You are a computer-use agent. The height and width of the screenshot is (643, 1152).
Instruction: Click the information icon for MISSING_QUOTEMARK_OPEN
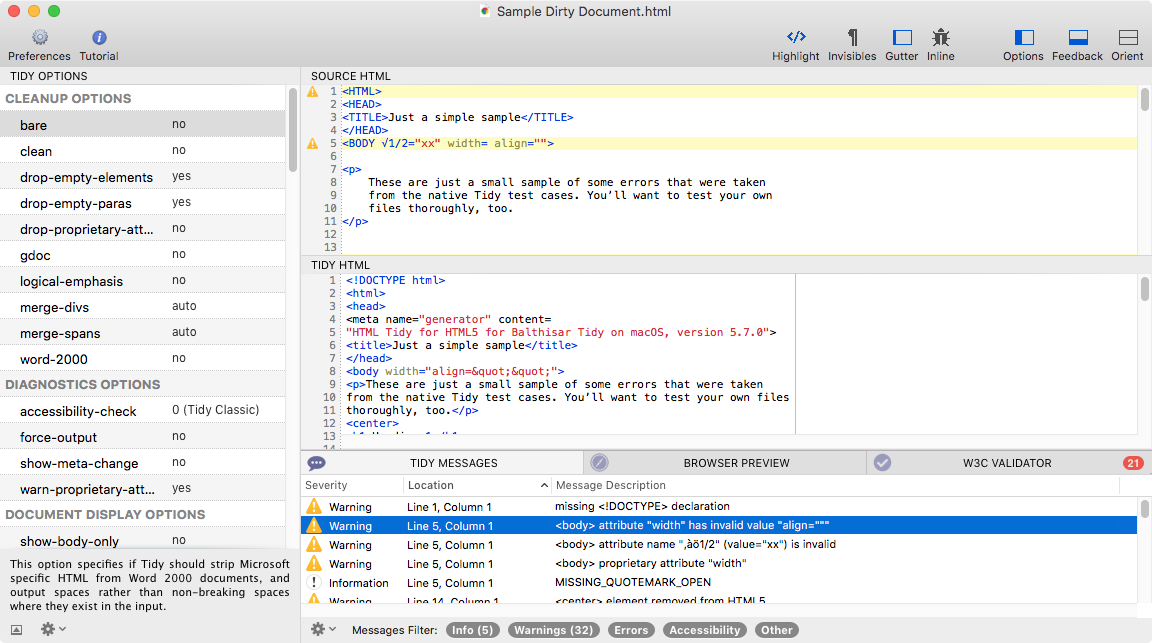pyautogui.click(x=314, y=583)
